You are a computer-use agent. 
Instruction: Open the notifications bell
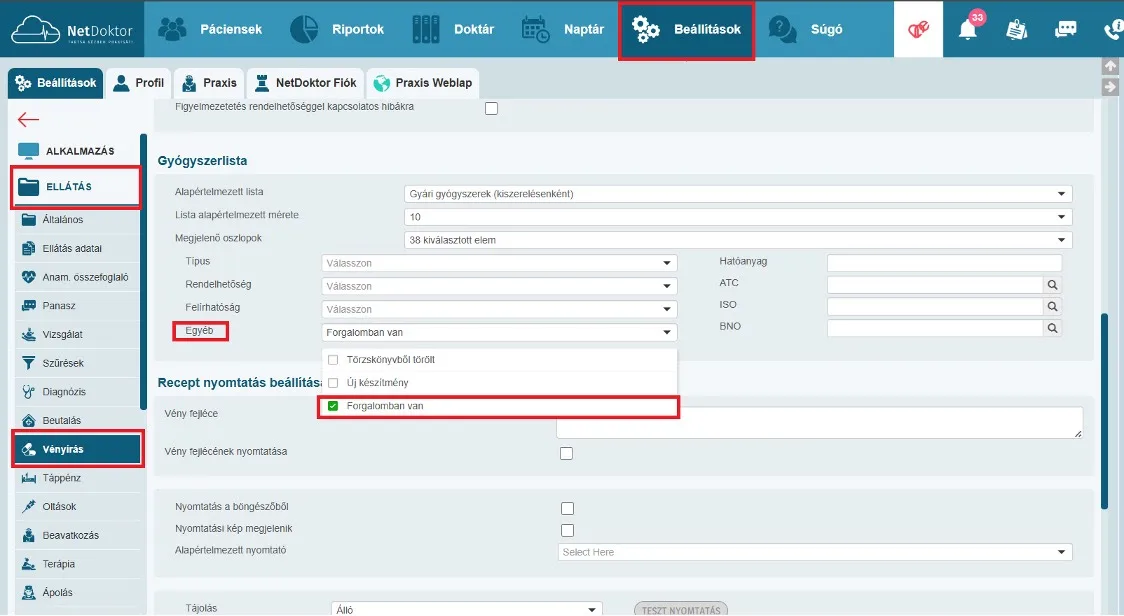click(x=968, y=29)
